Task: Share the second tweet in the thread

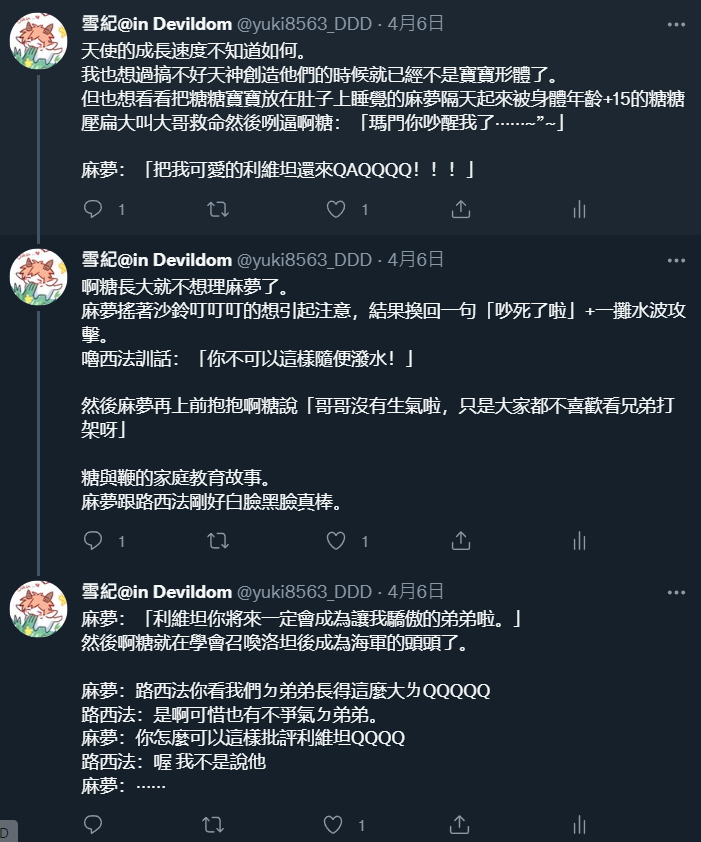Action: [460, 540]
